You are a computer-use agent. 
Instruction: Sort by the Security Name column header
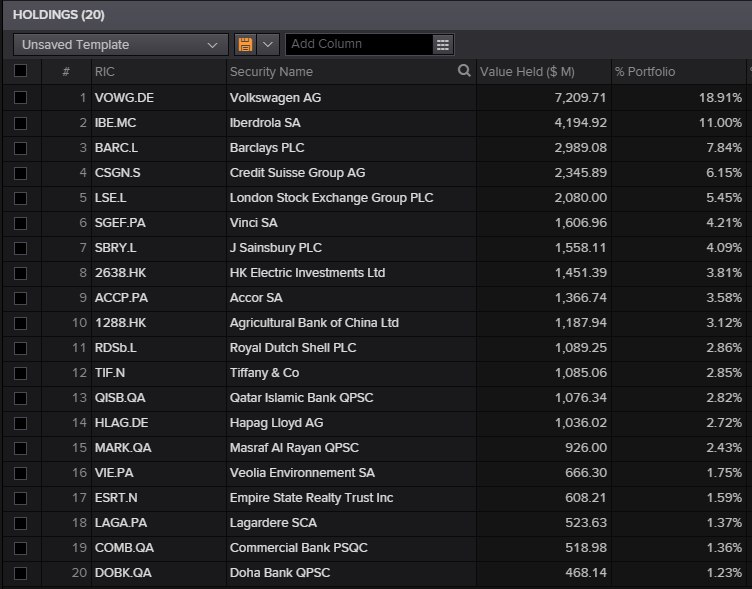pyautogui.click(x=271, y=72)
